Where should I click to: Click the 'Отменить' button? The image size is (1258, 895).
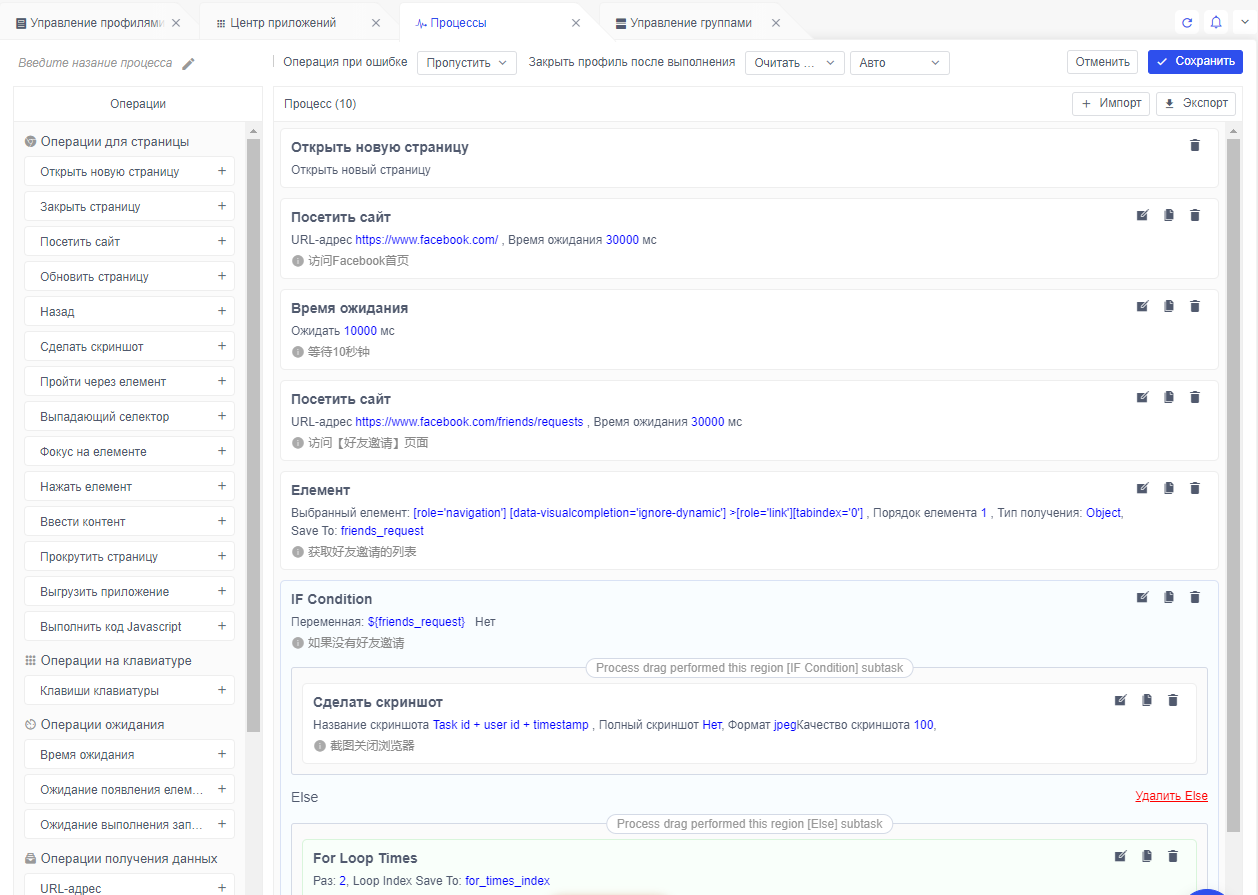(1102, 62)
